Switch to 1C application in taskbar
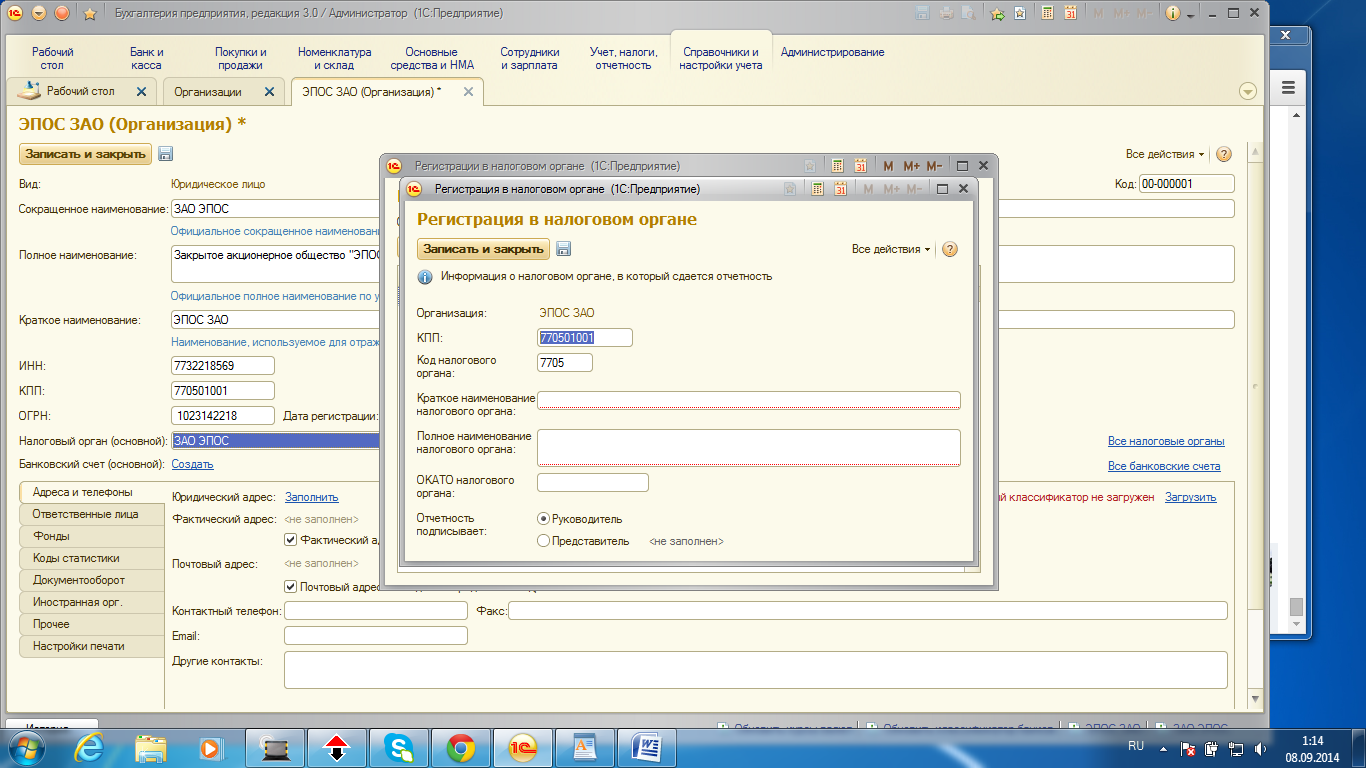This screenshot has height=768, width=1366. 523,747
